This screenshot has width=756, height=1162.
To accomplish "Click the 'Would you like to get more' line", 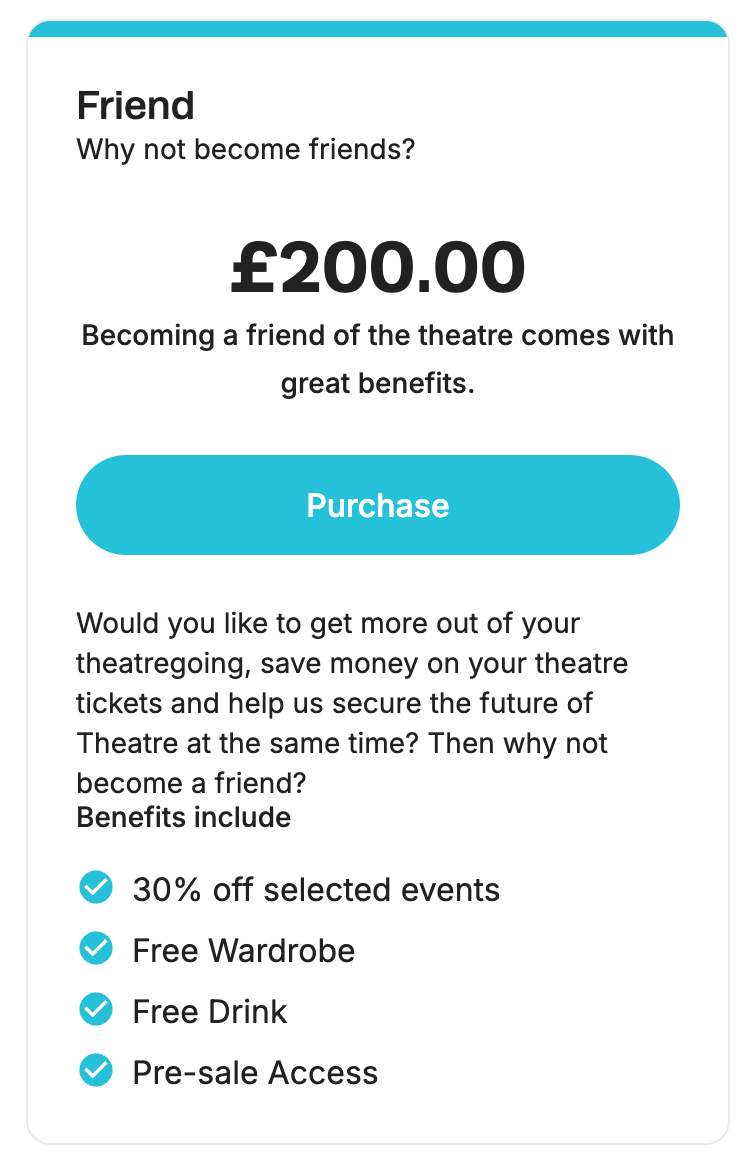I will tap(328, 623).
